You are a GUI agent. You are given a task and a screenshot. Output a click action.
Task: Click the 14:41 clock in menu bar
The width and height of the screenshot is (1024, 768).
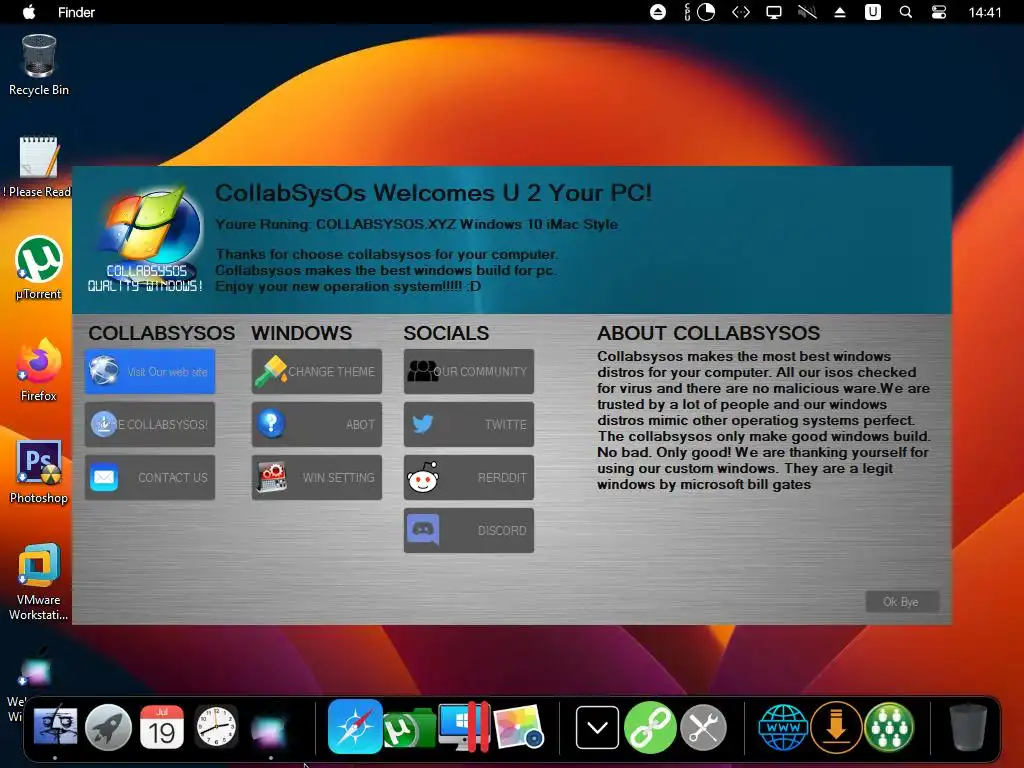(985, 12)
